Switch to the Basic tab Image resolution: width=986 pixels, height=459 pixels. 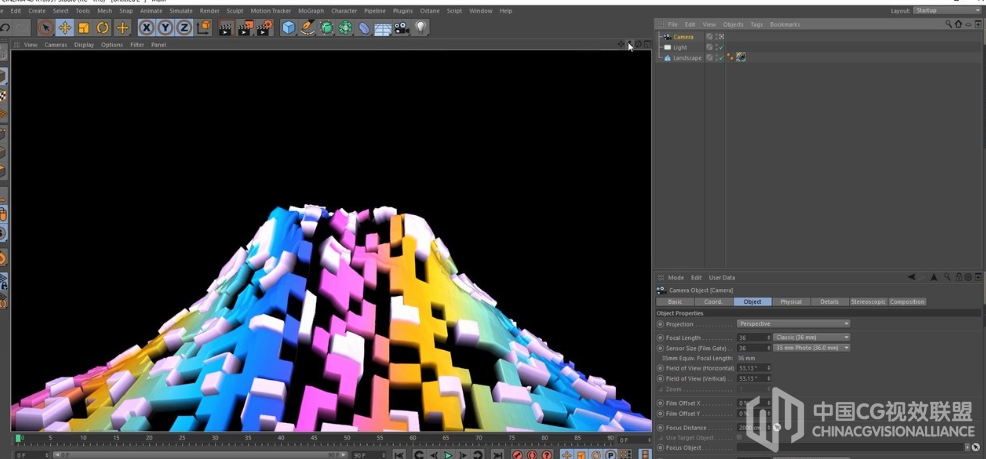(x=675, y=302)
